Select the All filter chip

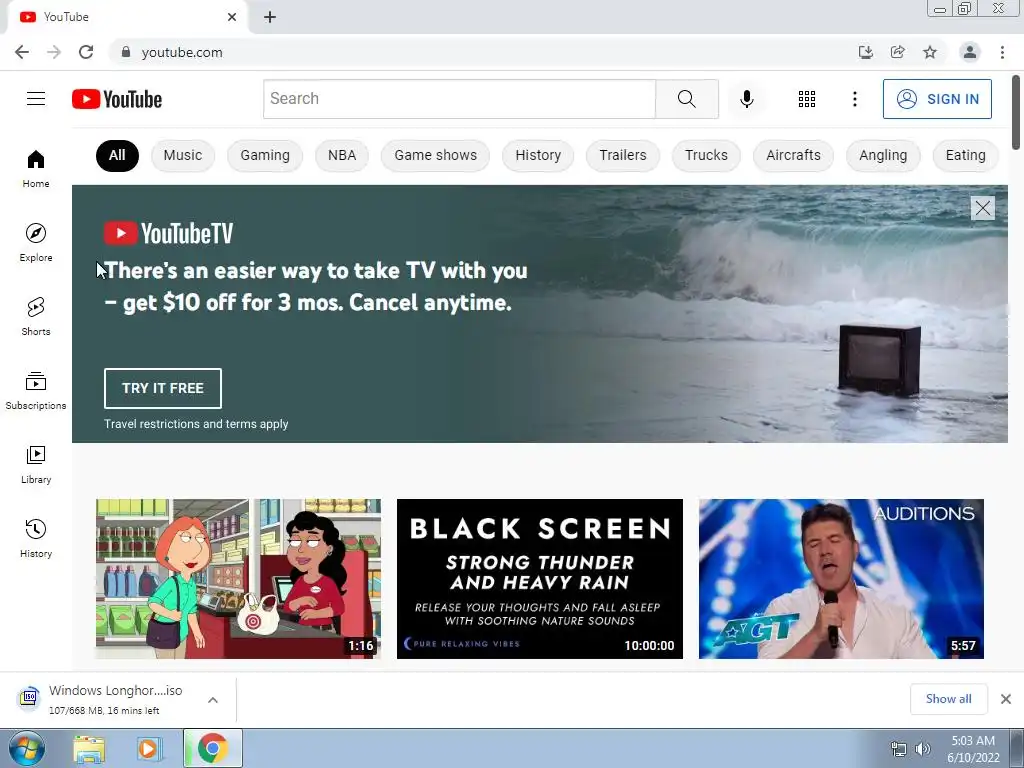(118, 155)
